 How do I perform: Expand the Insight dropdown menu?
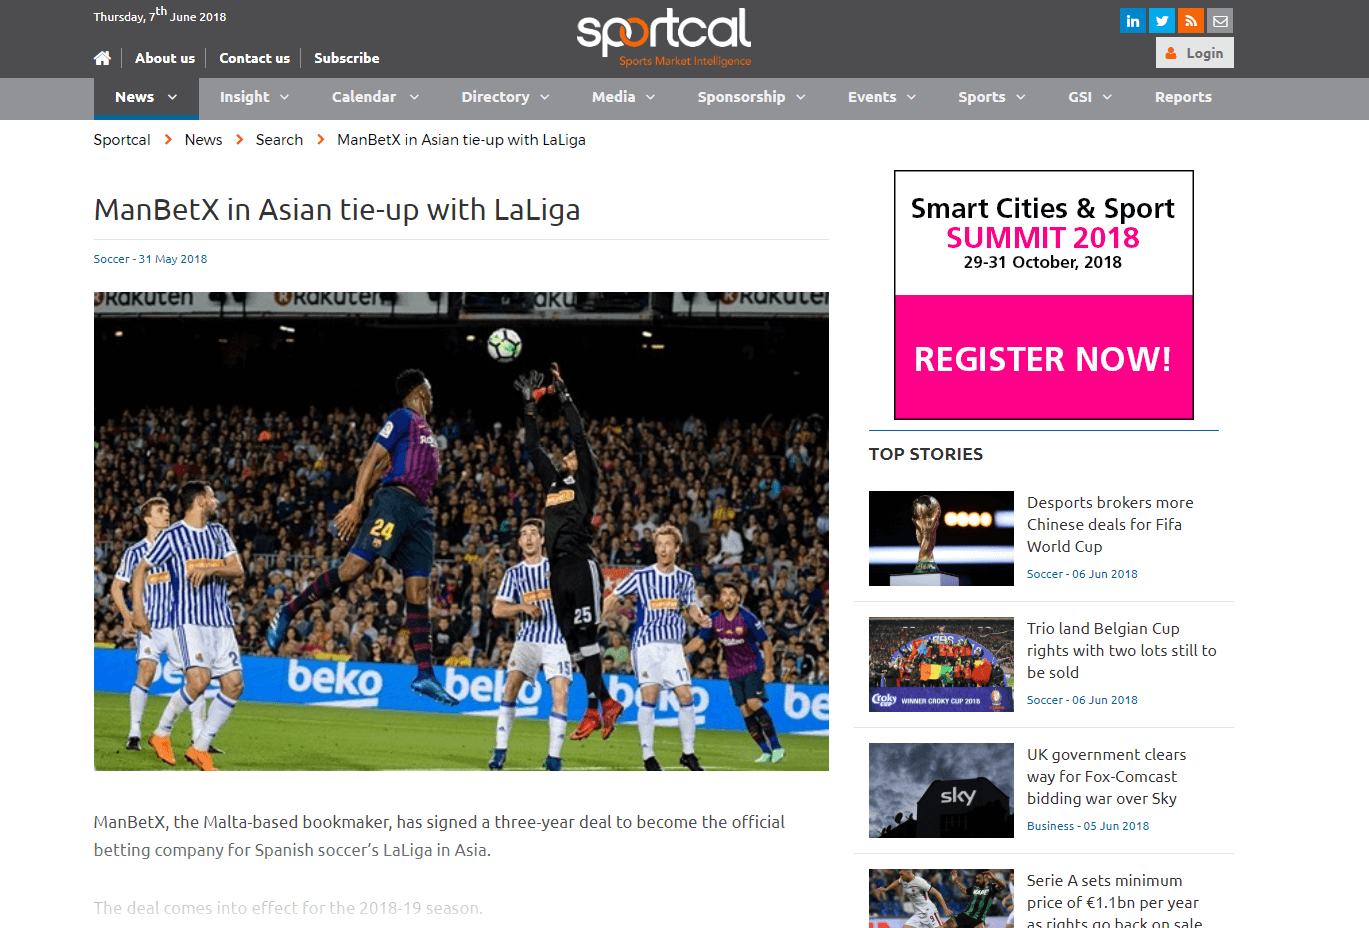[254, 97]
